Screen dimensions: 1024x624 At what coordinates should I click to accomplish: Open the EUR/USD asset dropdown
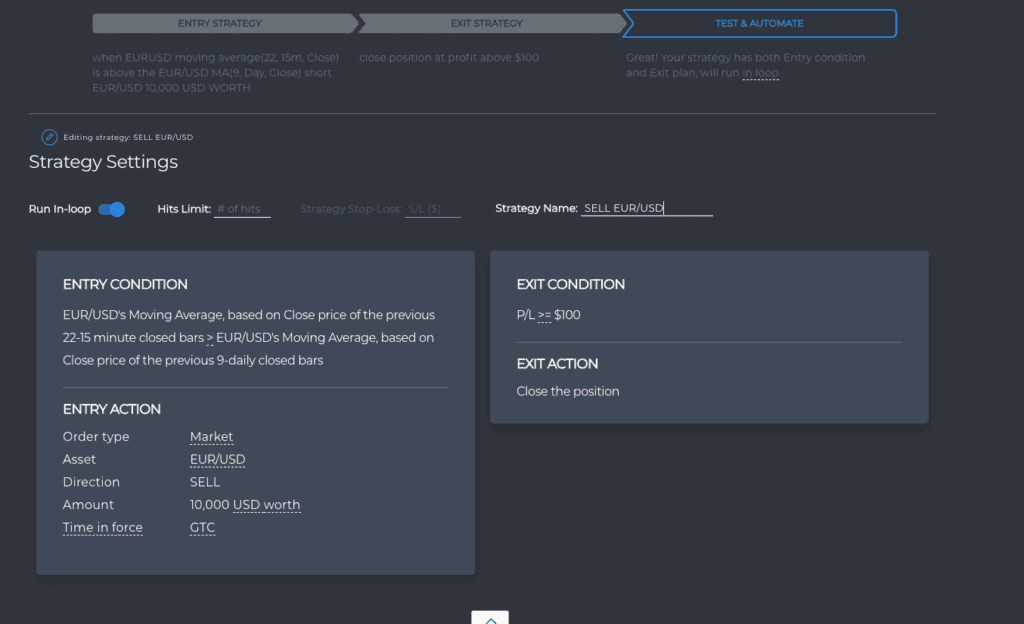tap(217, 460)
